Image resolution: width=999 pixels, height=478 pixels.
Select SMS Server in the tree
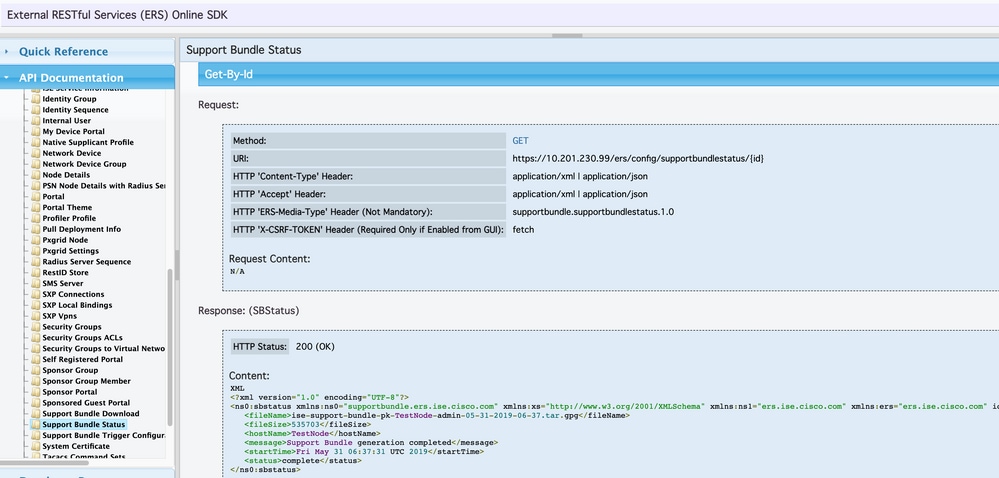point(62,283)
